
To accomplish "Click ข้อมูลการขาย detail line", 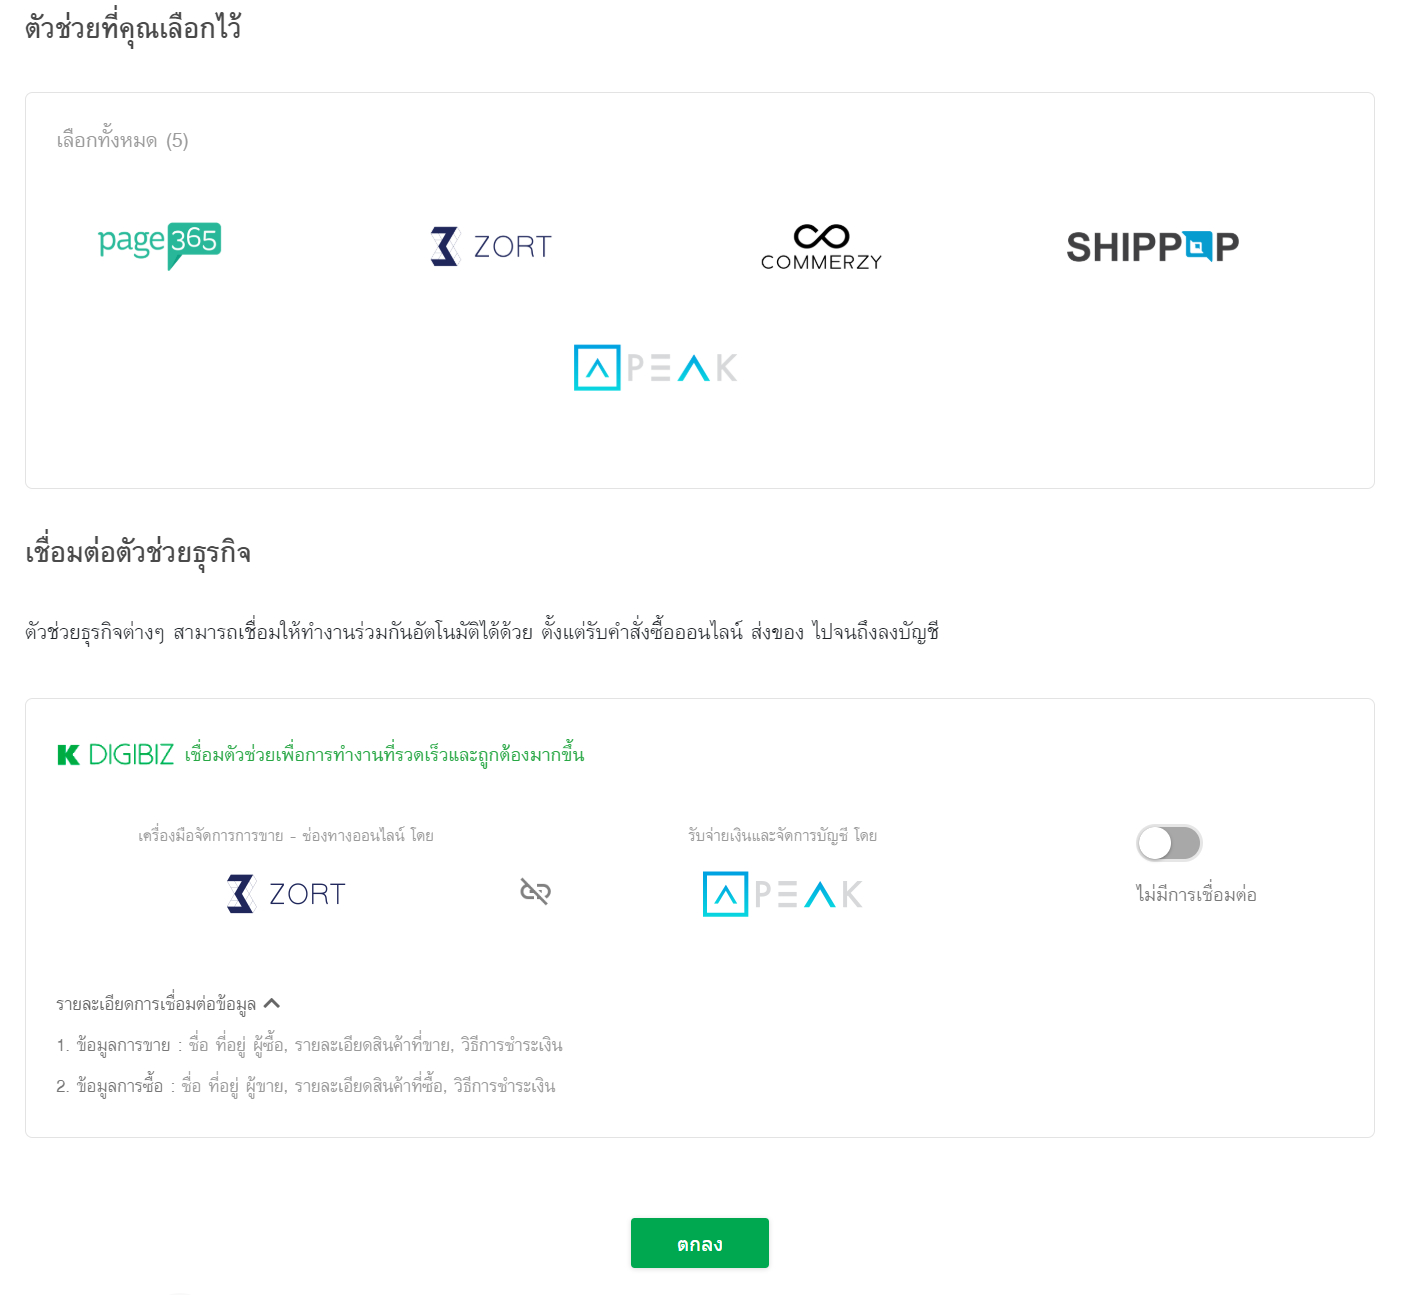I will (x=309, y=1045).
